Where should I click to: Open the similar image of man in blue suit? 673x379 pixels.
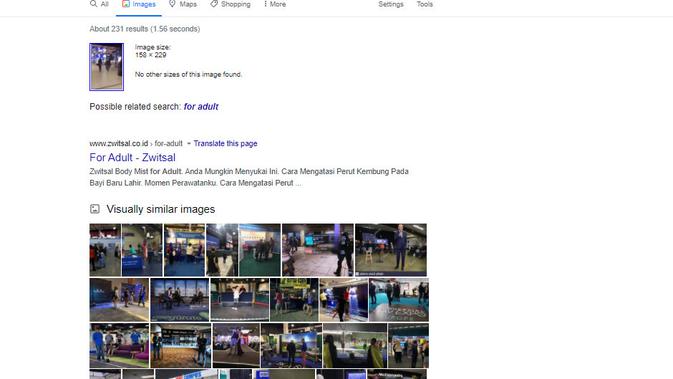(x=391, y=250)
